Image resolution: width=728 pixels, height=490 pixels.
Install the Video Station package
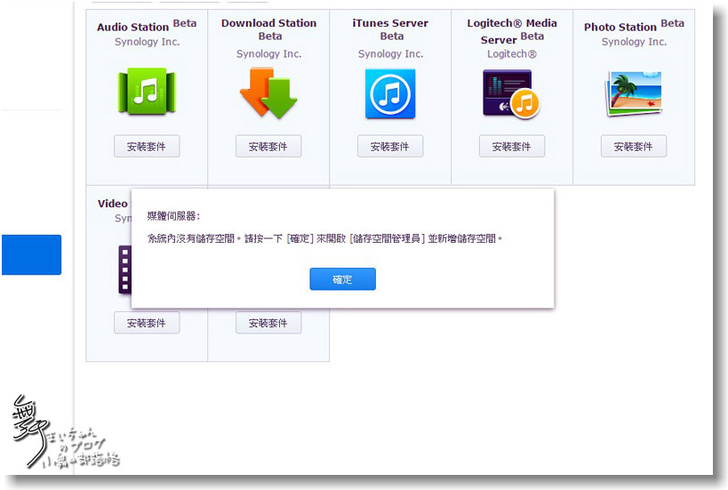point(146,323)
